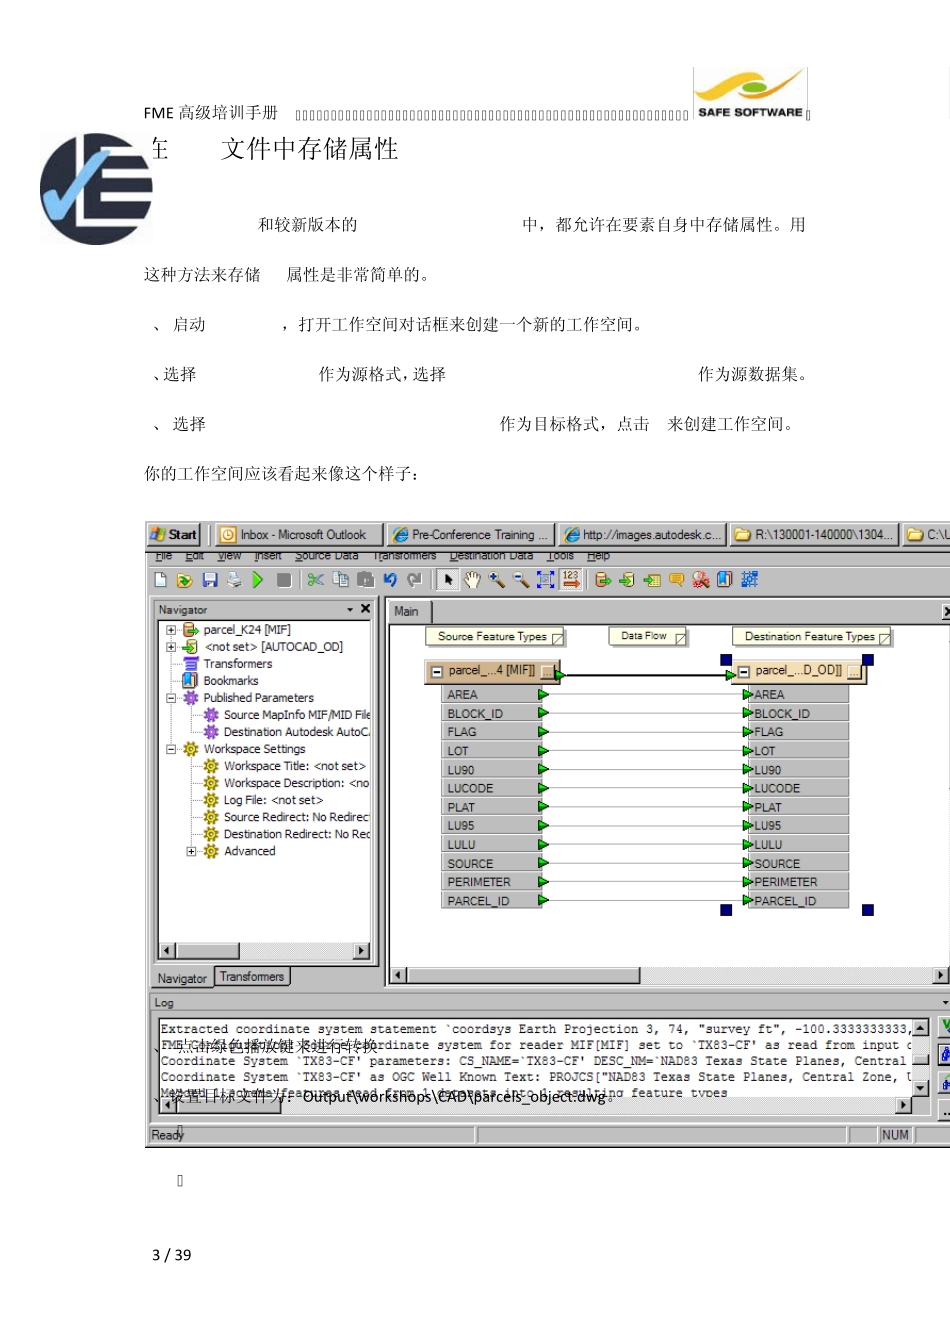Screen dimensions: 950x1344
Task: Select Source MapInfo MIF/MID File parameter
Action: click(296, 715)
